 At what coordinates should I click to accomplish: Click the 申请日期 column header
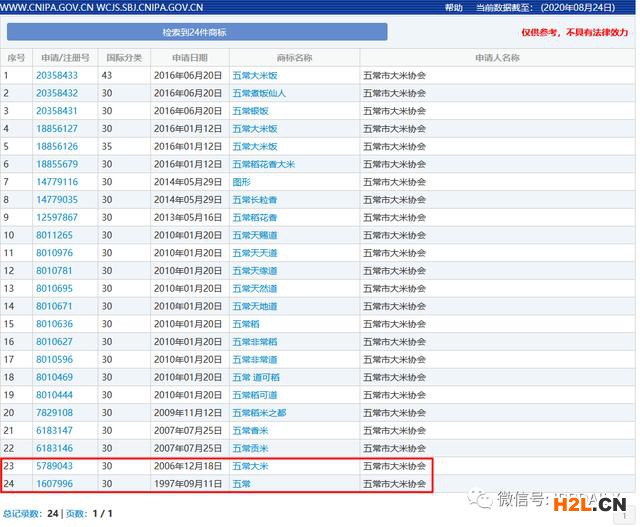[x=190, y=58]
